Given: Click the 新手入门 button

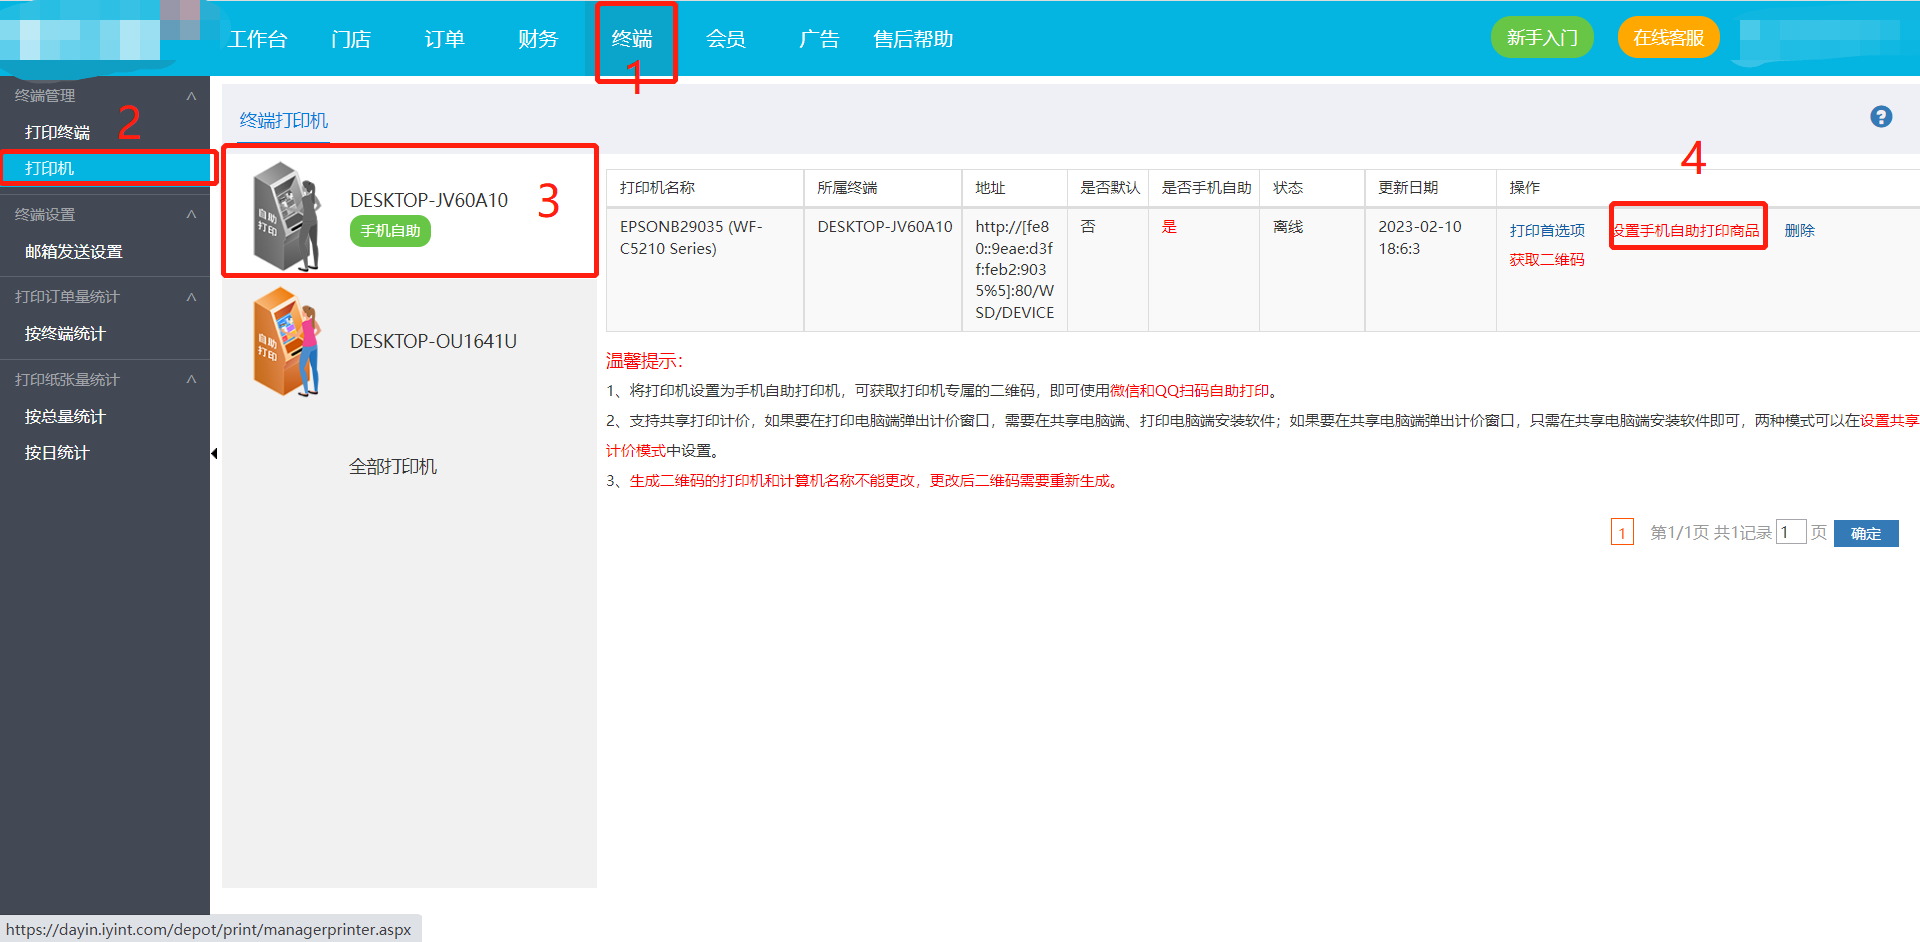Looking at the screenshot, I should [1542, 38].
